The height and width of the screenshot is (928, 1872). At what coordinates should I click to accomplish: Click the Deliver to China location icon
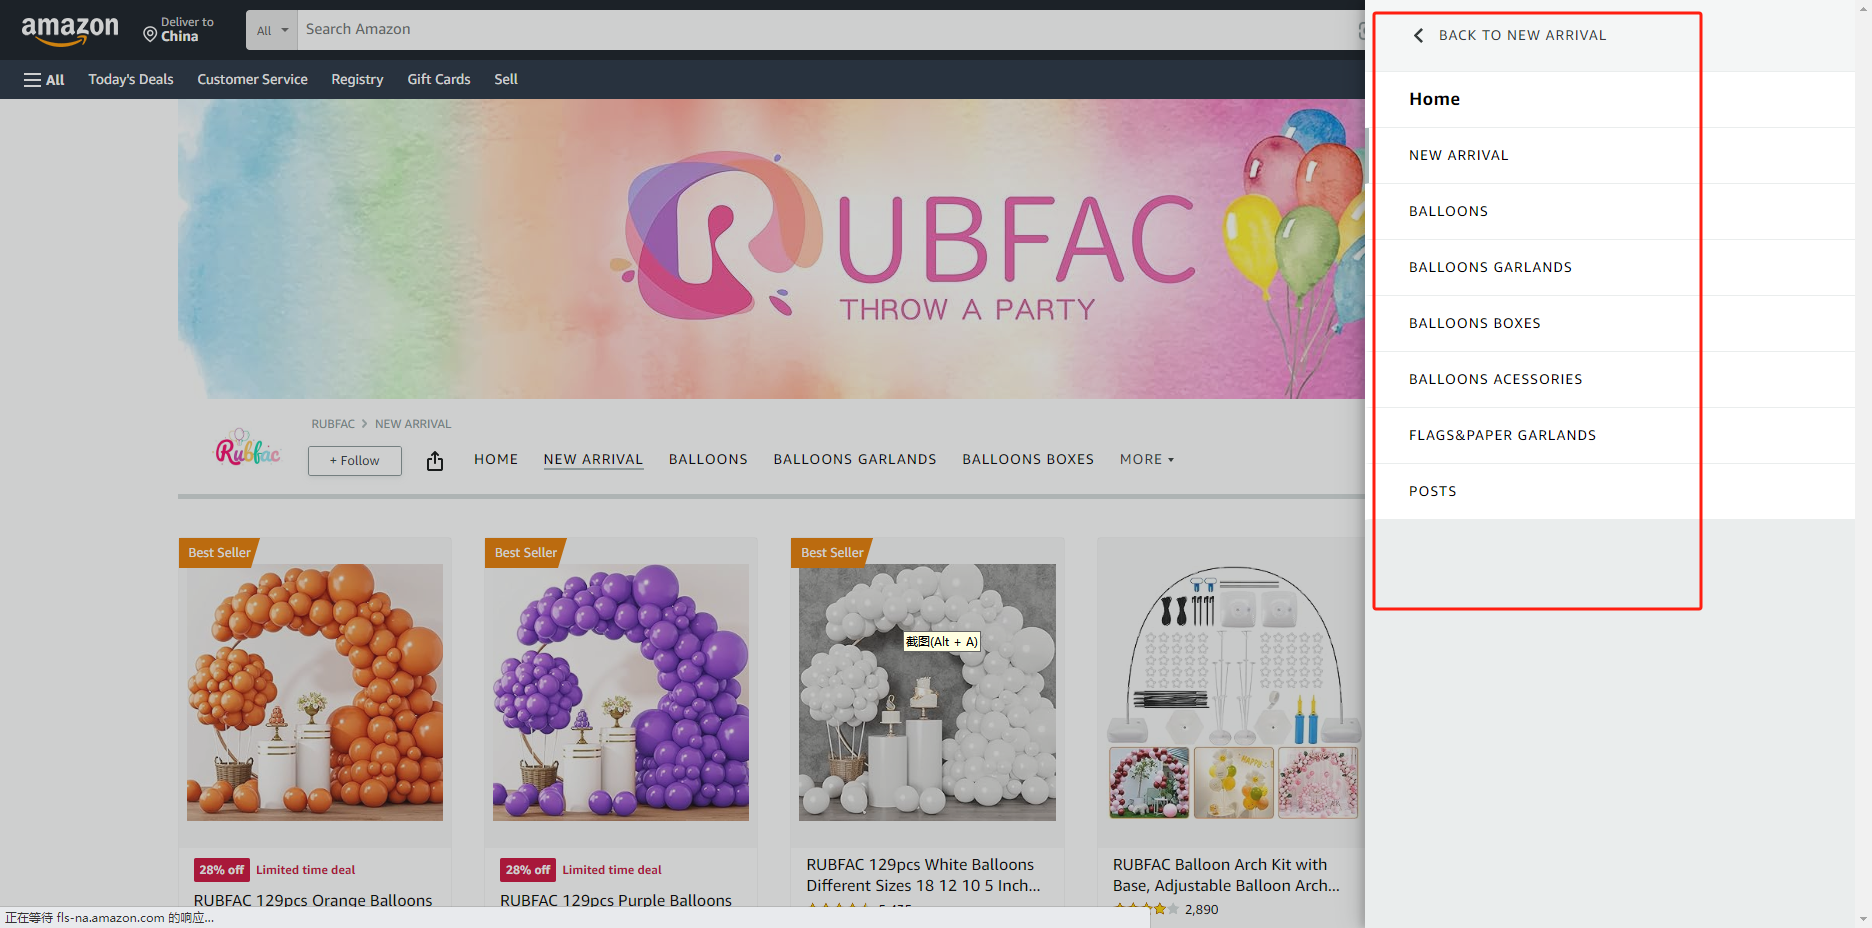(x=150, y=35)
